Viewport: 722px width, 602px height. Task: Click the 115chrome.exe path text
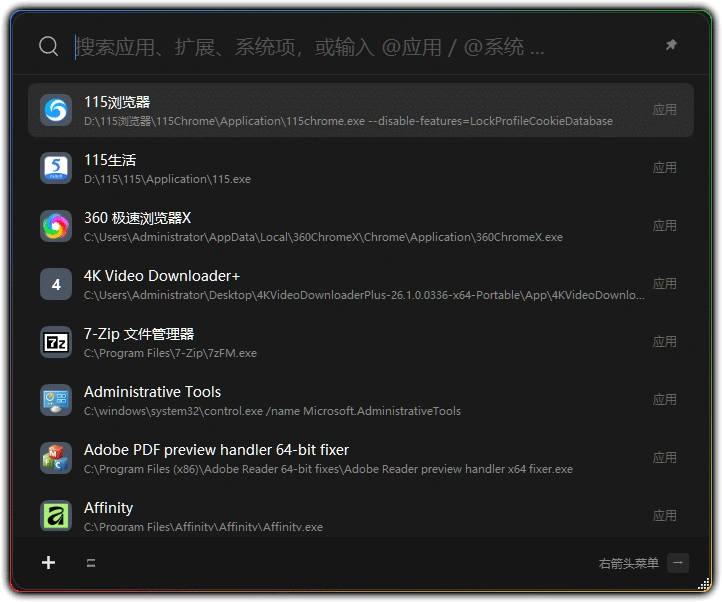pyautogui.click(x=348, y=121)
